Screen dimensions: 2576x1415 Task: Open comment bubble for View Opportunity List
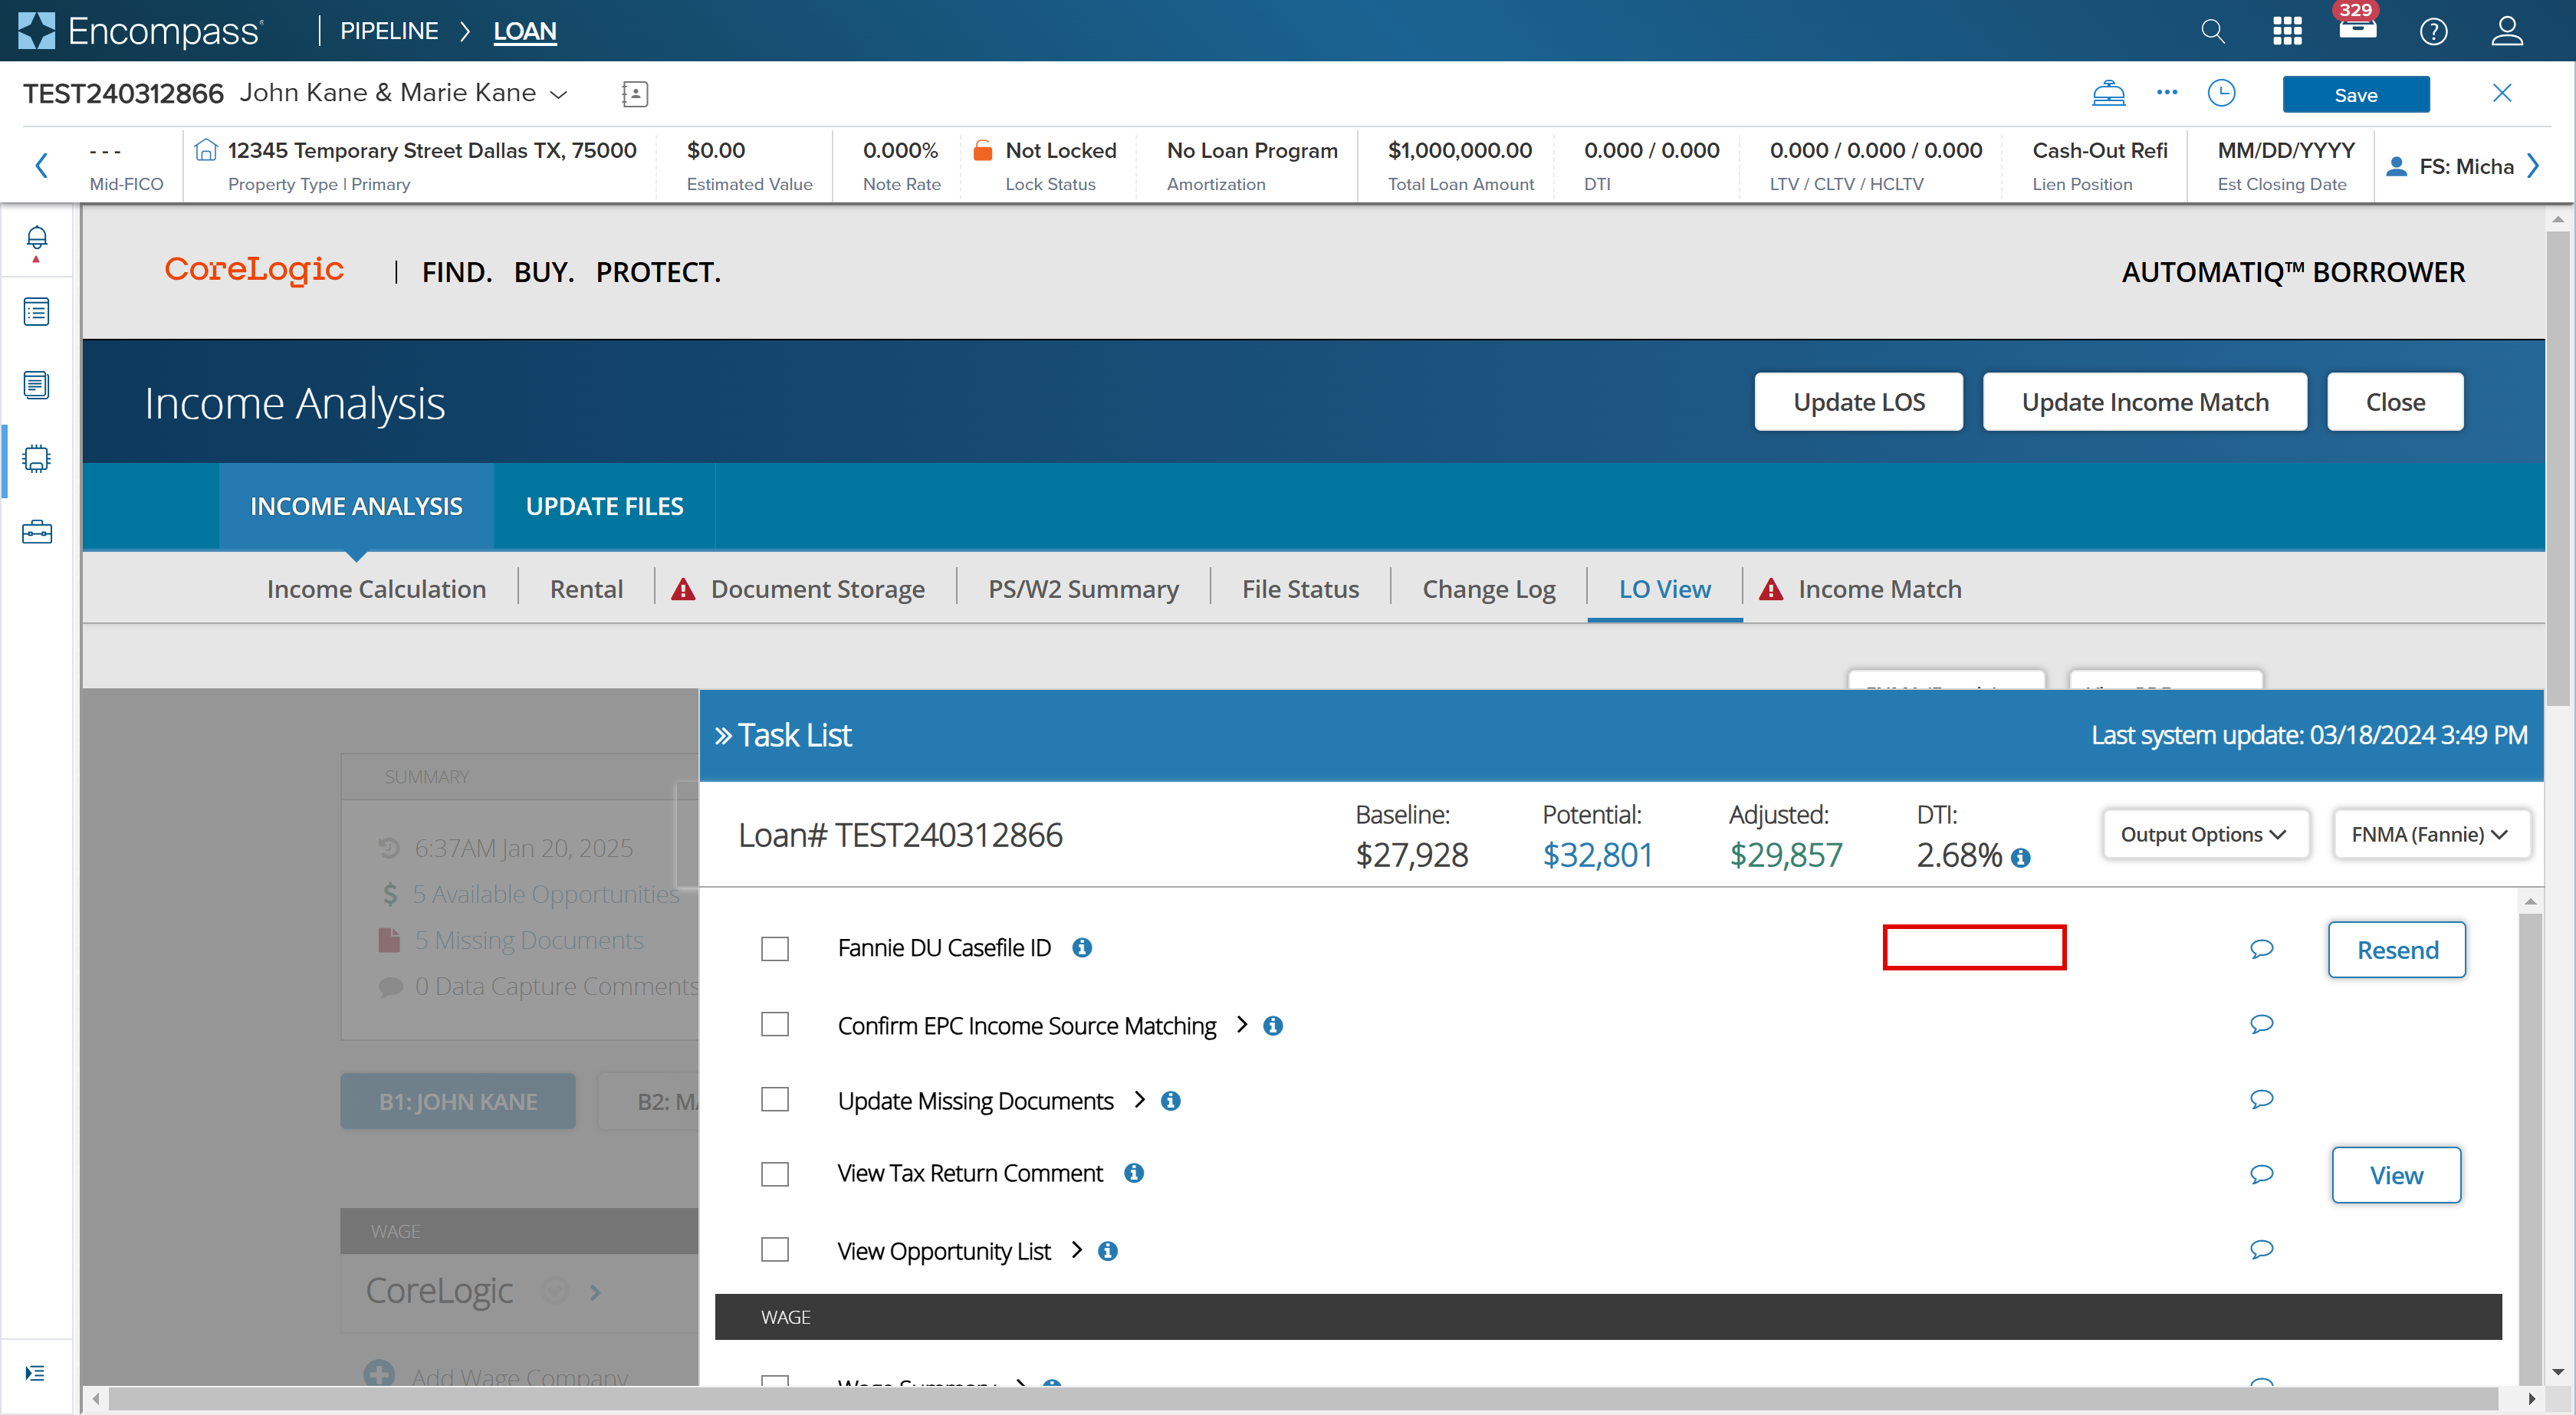coord(2261,1248)
